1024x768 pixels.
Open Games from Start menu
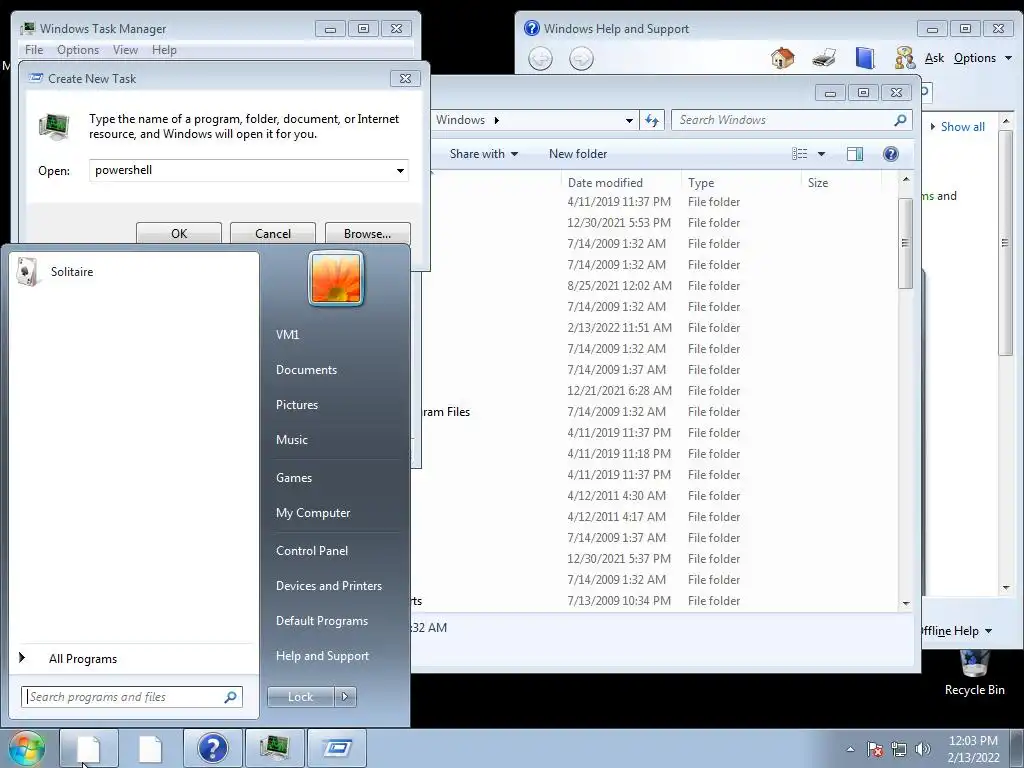pos(294,477)
